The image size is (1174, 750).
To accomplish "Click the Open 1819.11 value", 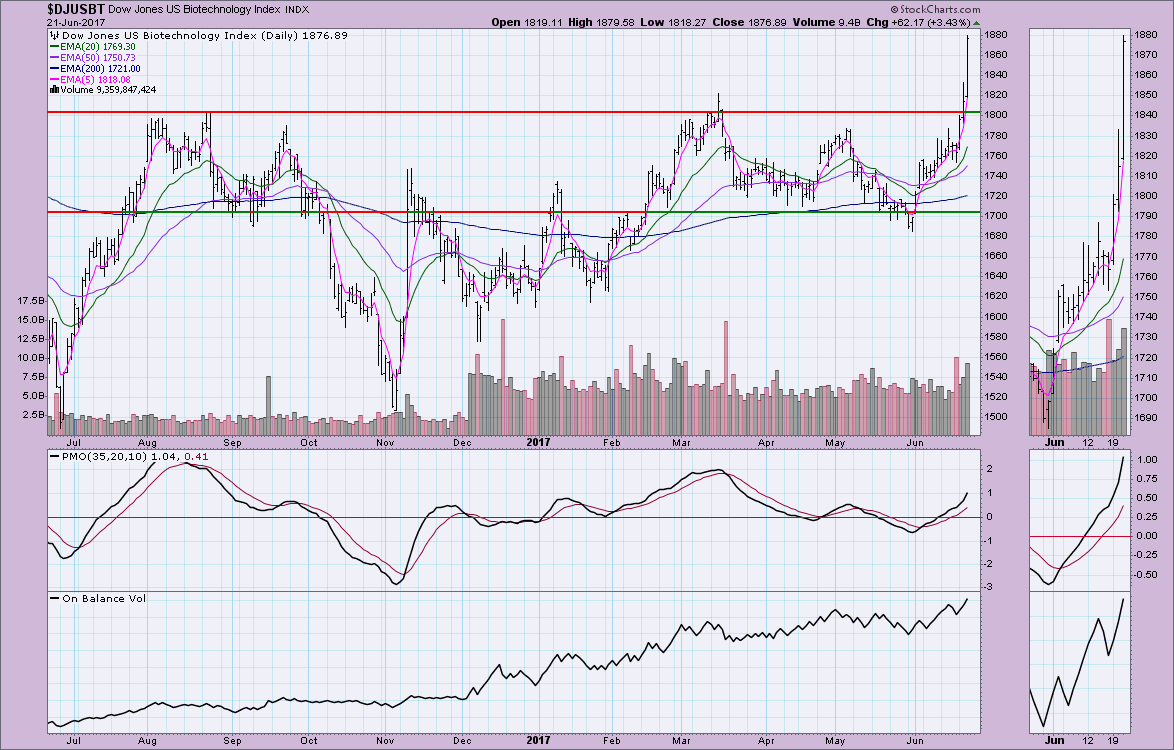I will tap(526, 22).
